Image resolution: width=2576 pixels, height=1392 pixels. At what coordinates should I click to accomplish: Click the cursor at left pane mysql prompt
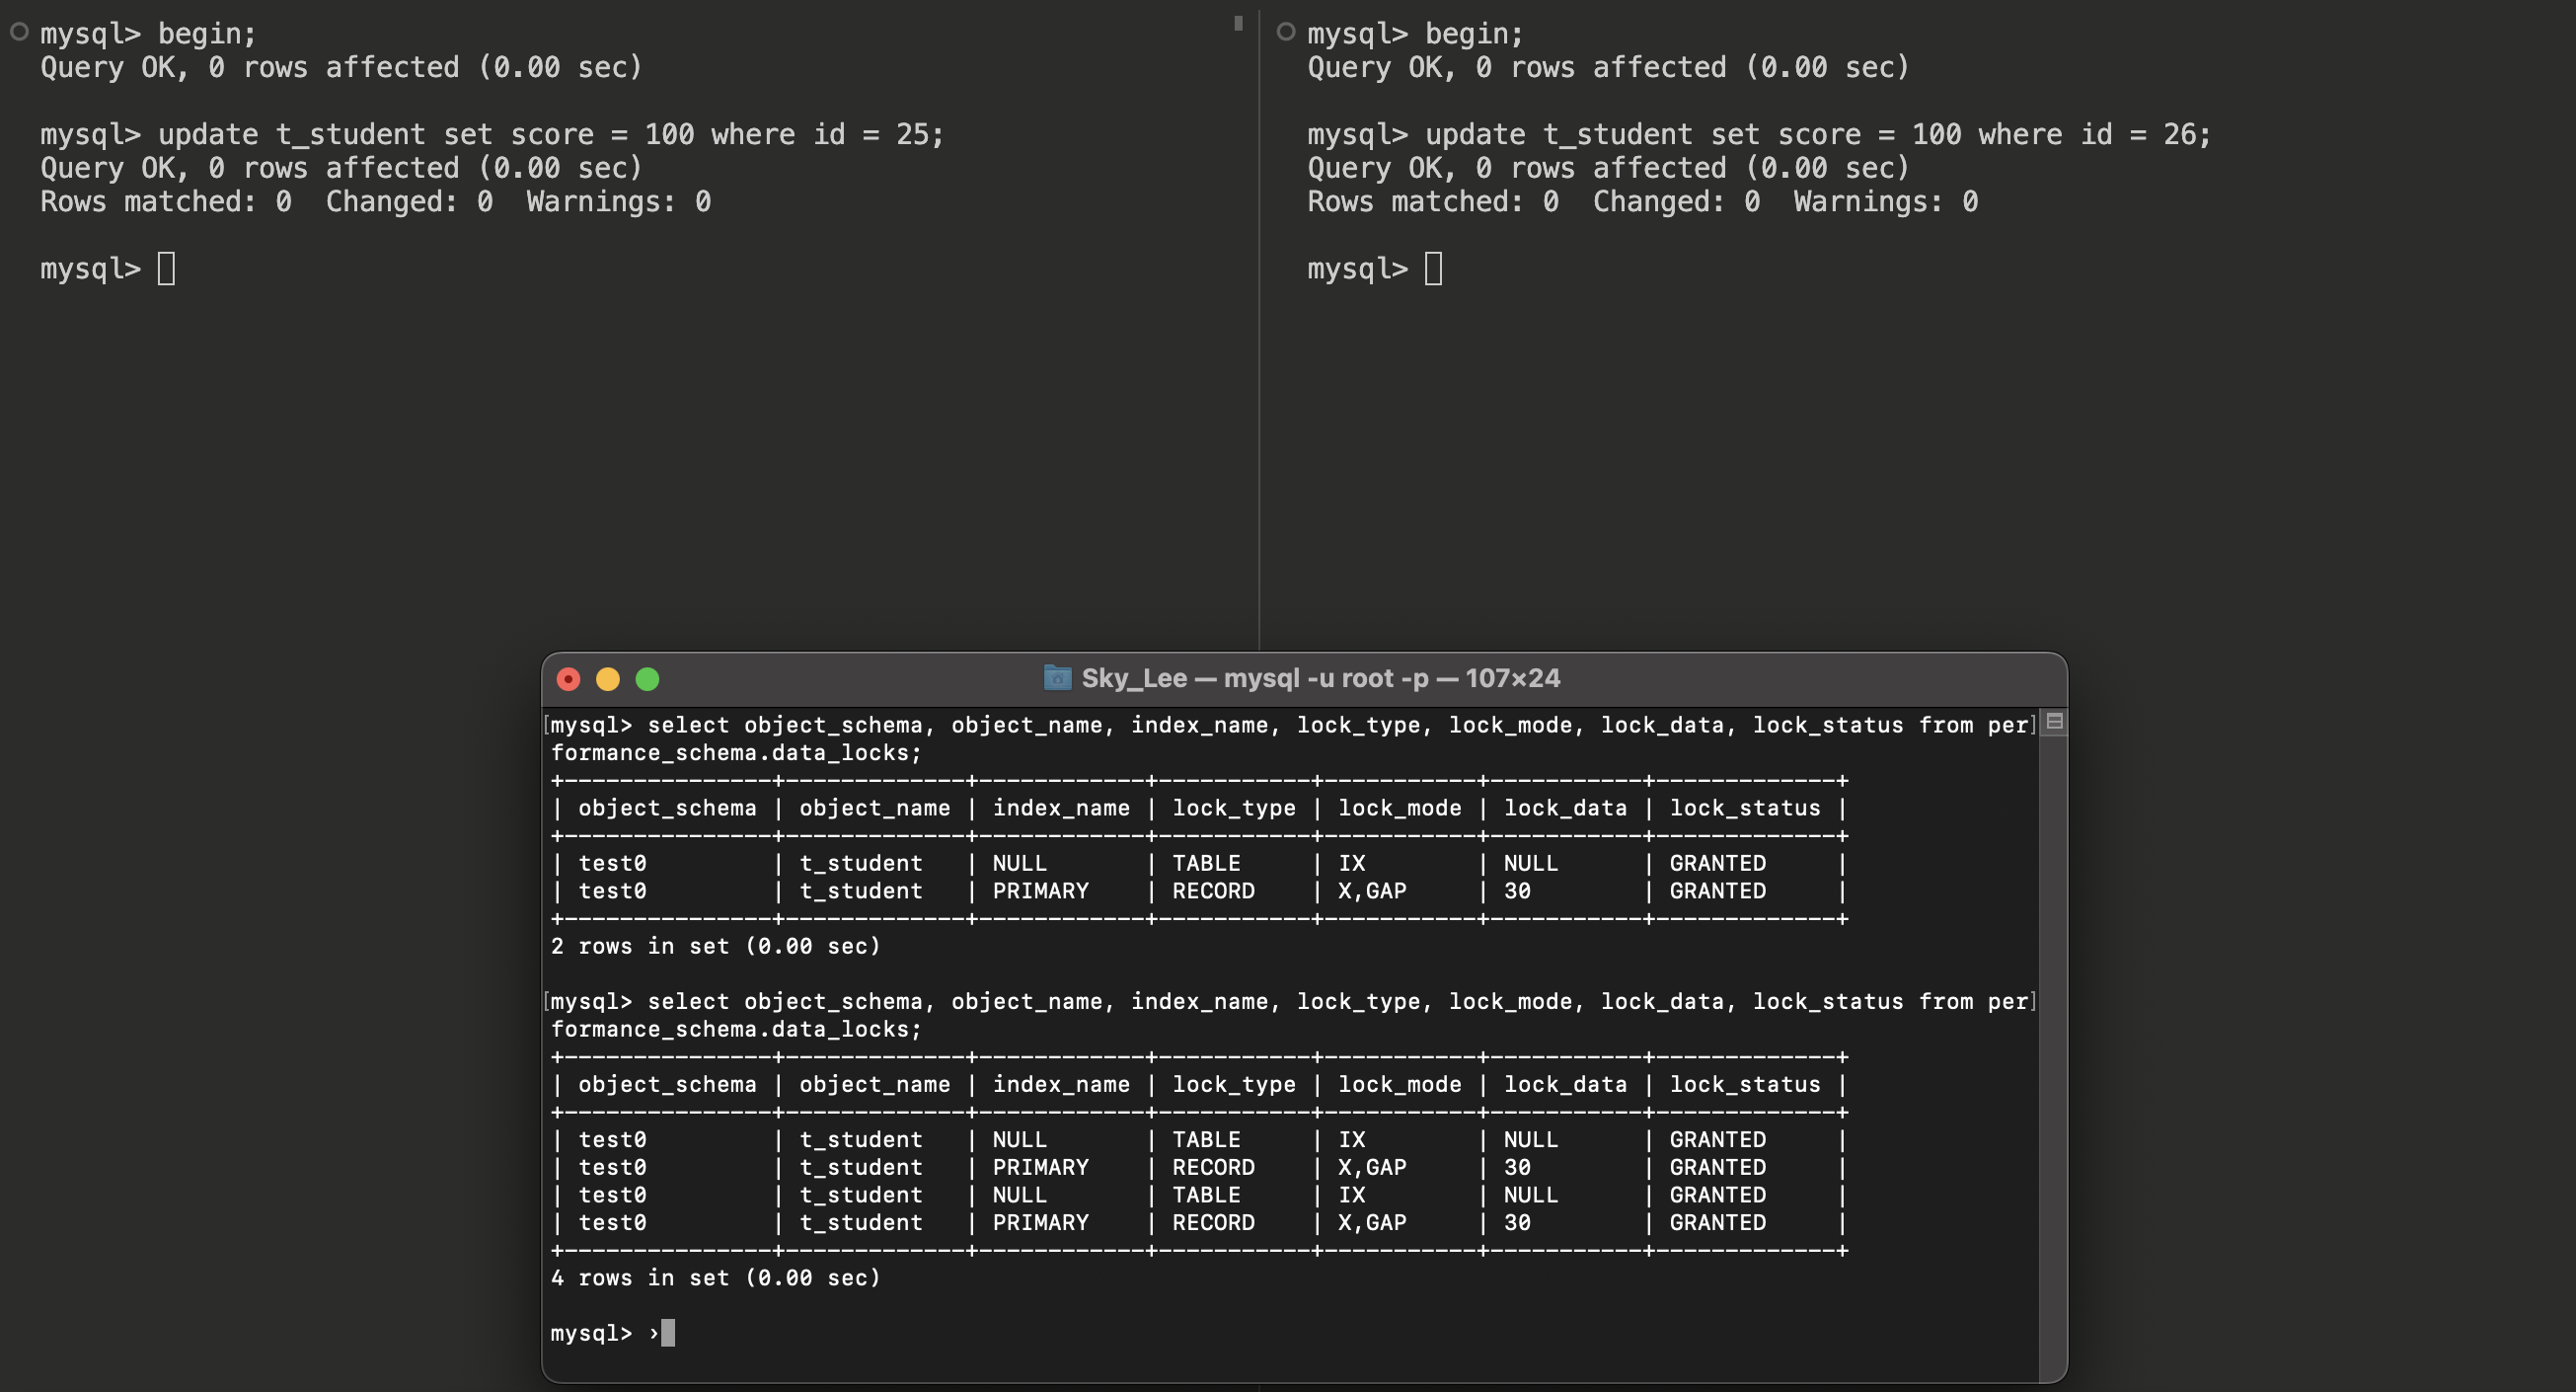pyautogui.click(x=166, y=269)
